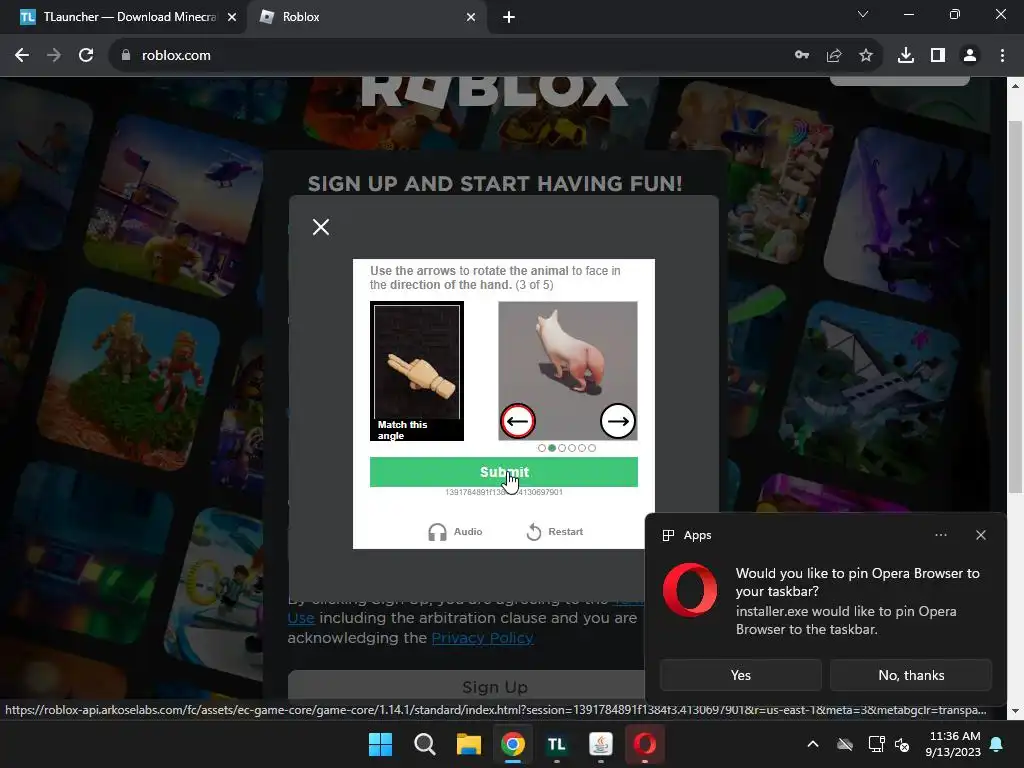The height and width of the screenshot is (768, 1024).
Task: Open Opera from the taskbar
Action: [645, 744]
